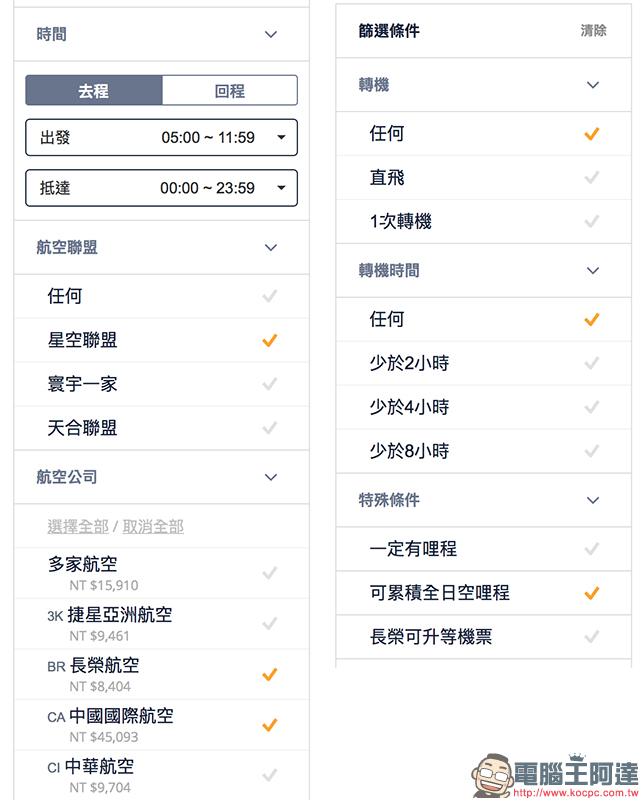Screen dimensions: 642x800
Task: Click the 取消全部 link
Action: click(153, 527)
